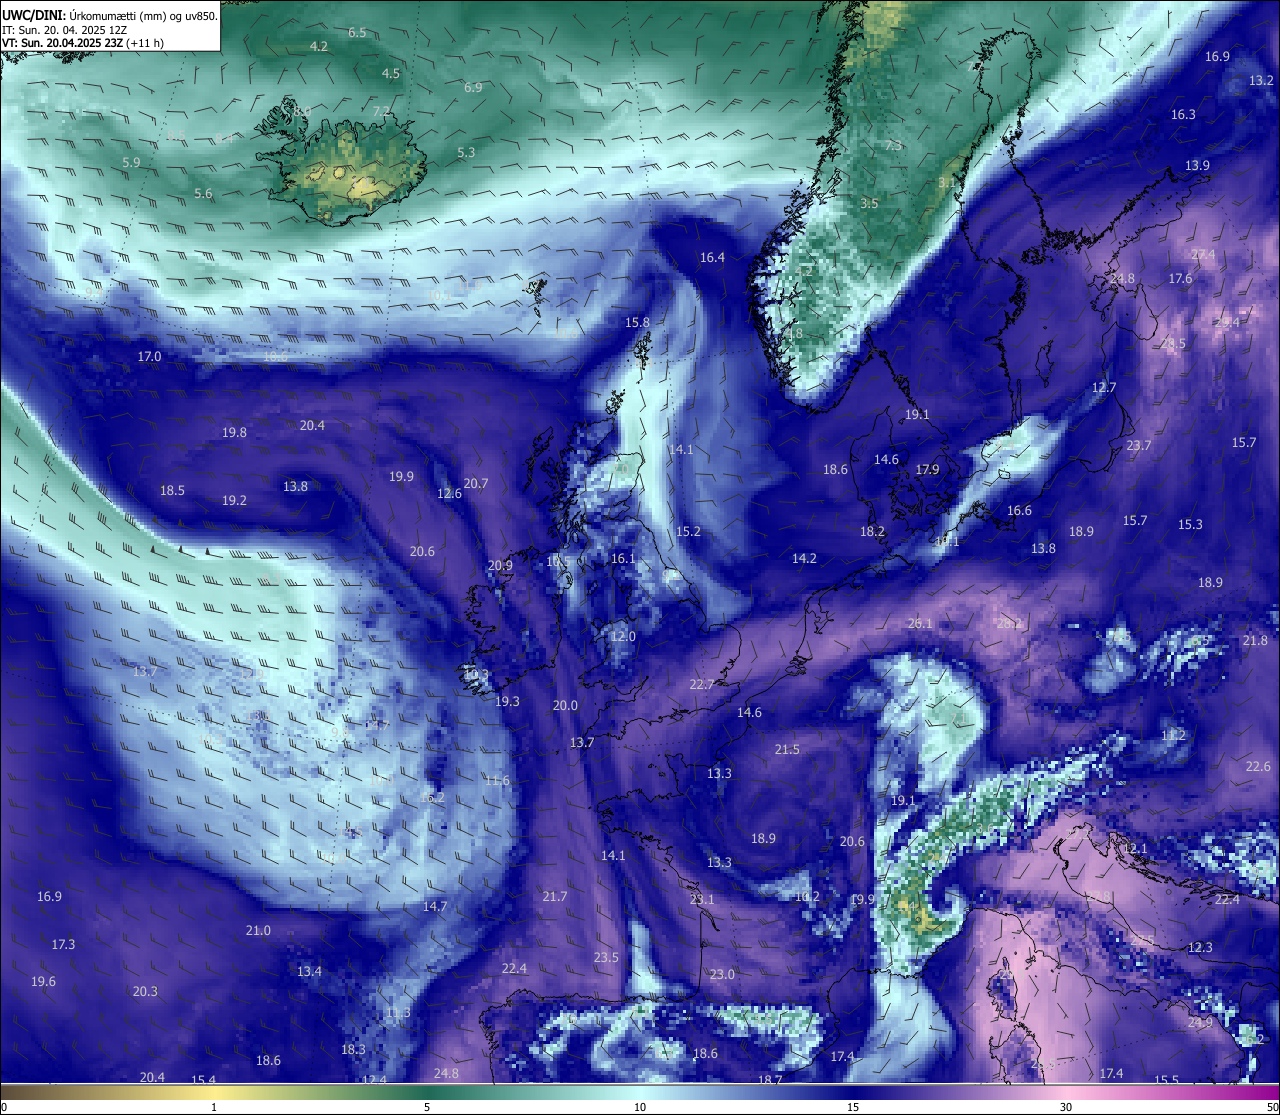Click the 19.3 value south of Ireland

[507, 701]
